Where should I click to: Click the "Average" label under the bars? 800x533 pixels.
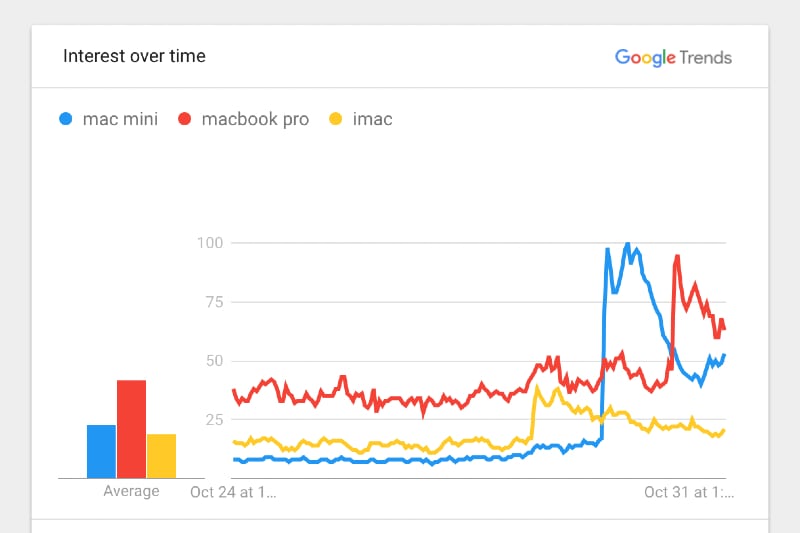pos(131,491)
